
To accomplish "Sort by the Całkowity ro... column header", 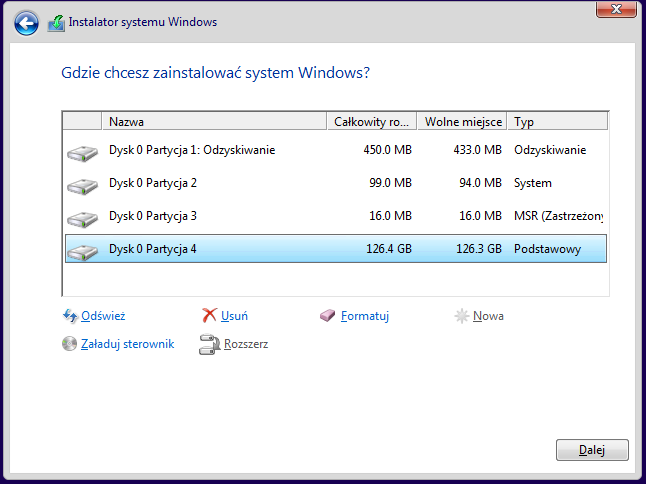I will [372, 122].
